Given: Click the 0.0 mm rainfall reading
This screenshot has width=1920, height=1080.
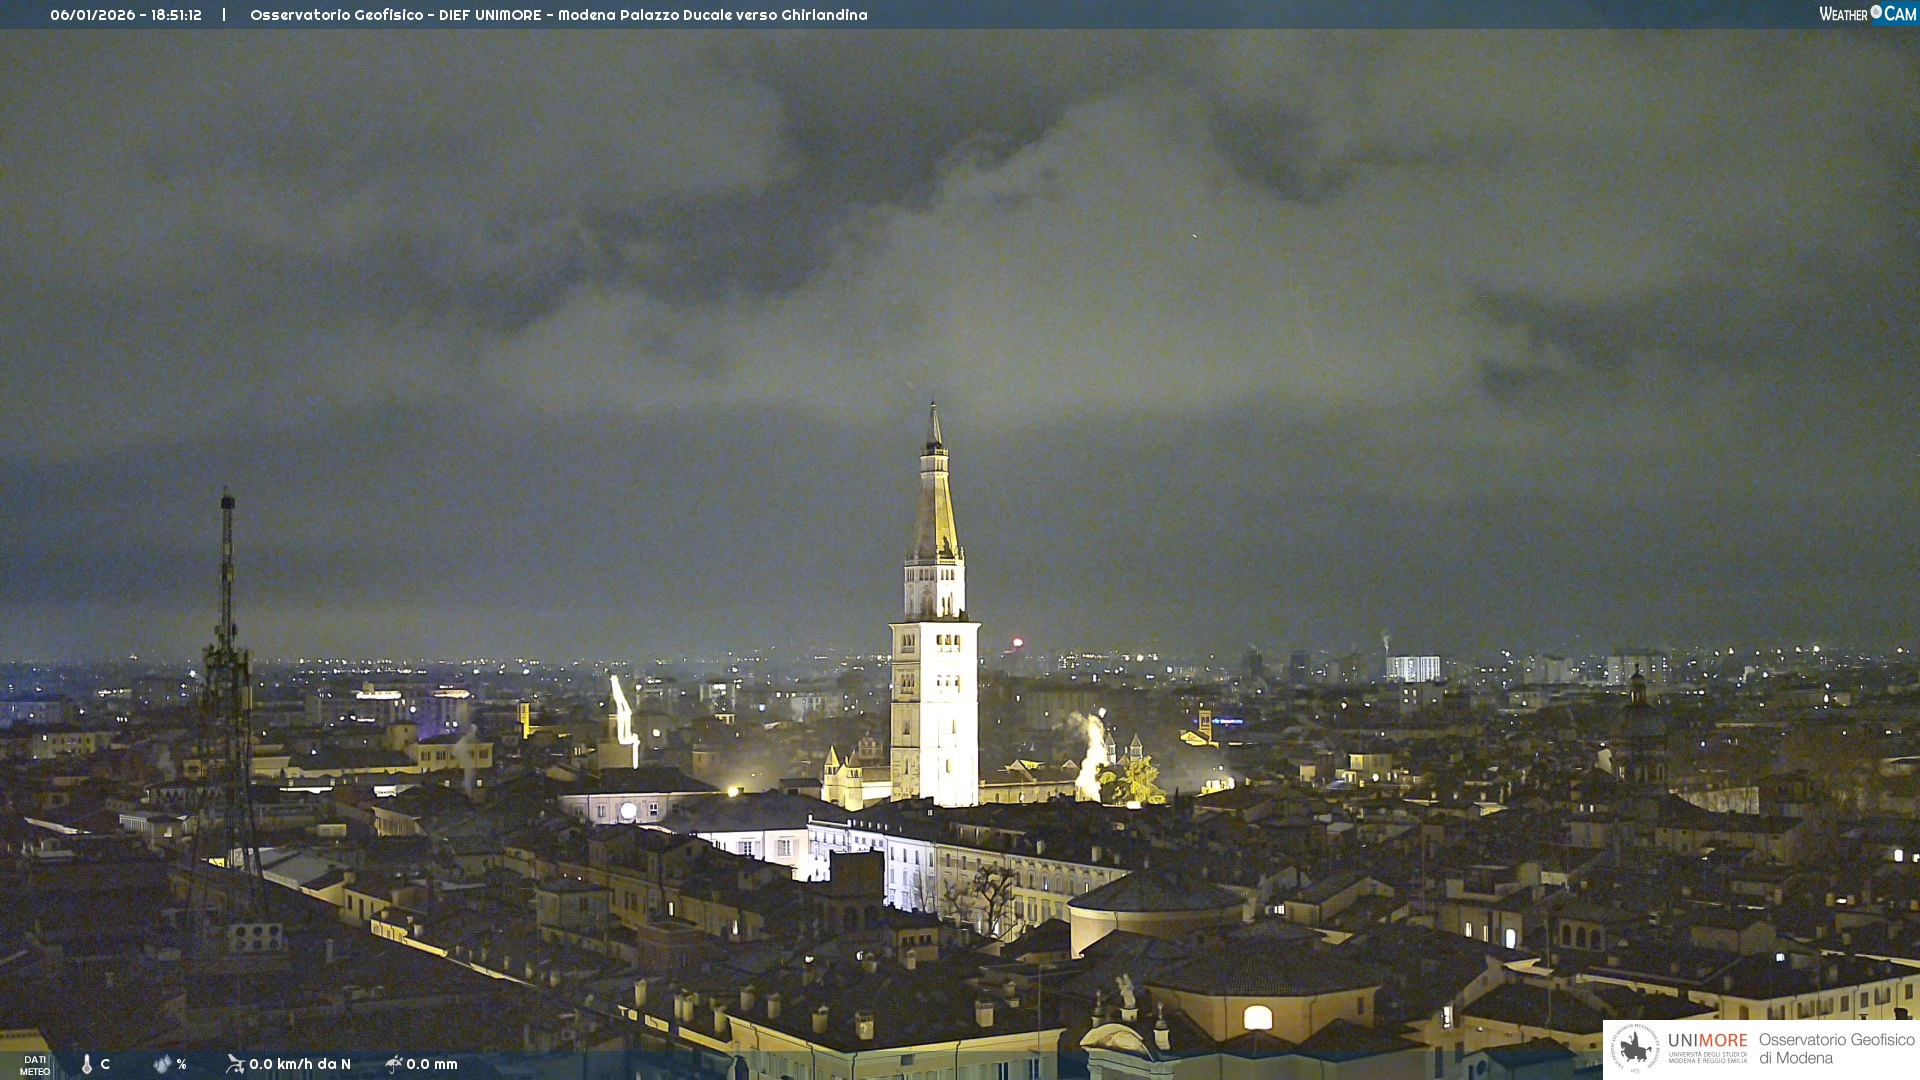Looking at the screenshot, I should pos(432,1064).
